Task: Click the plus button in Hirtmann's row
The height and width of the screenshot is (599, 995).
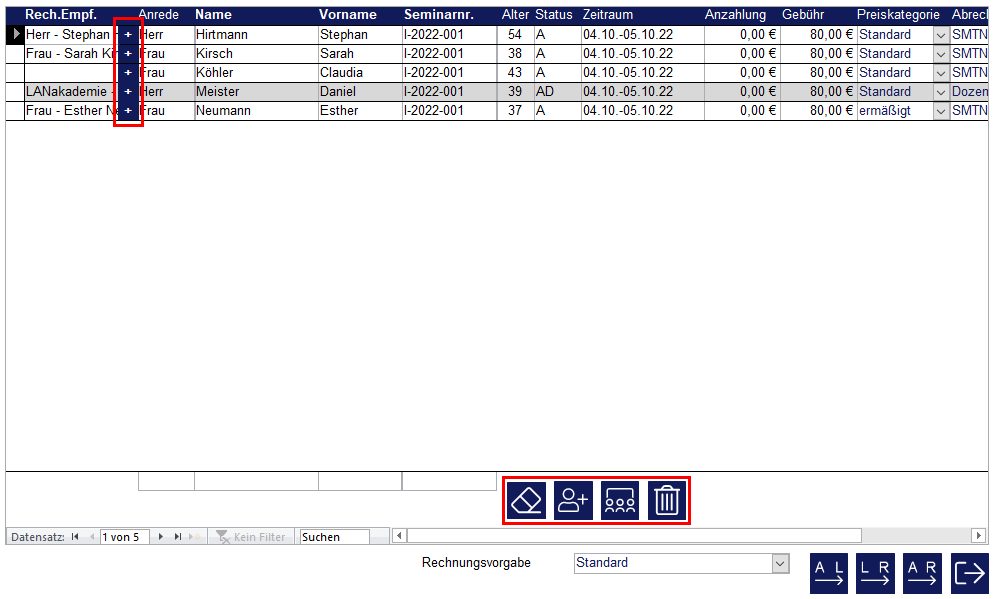Action: (128, 35)
